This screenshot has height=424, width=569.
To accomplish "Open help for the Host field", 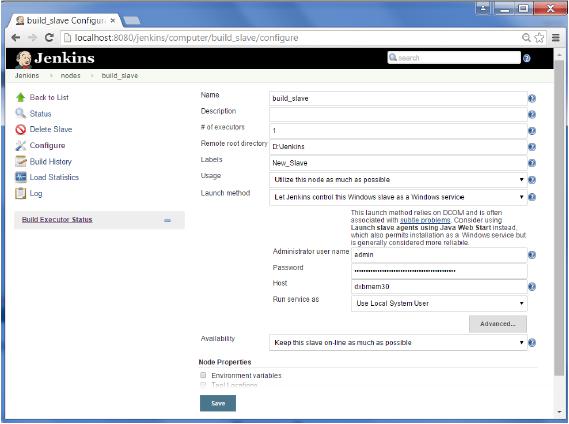I will click(x=532, y=287).
